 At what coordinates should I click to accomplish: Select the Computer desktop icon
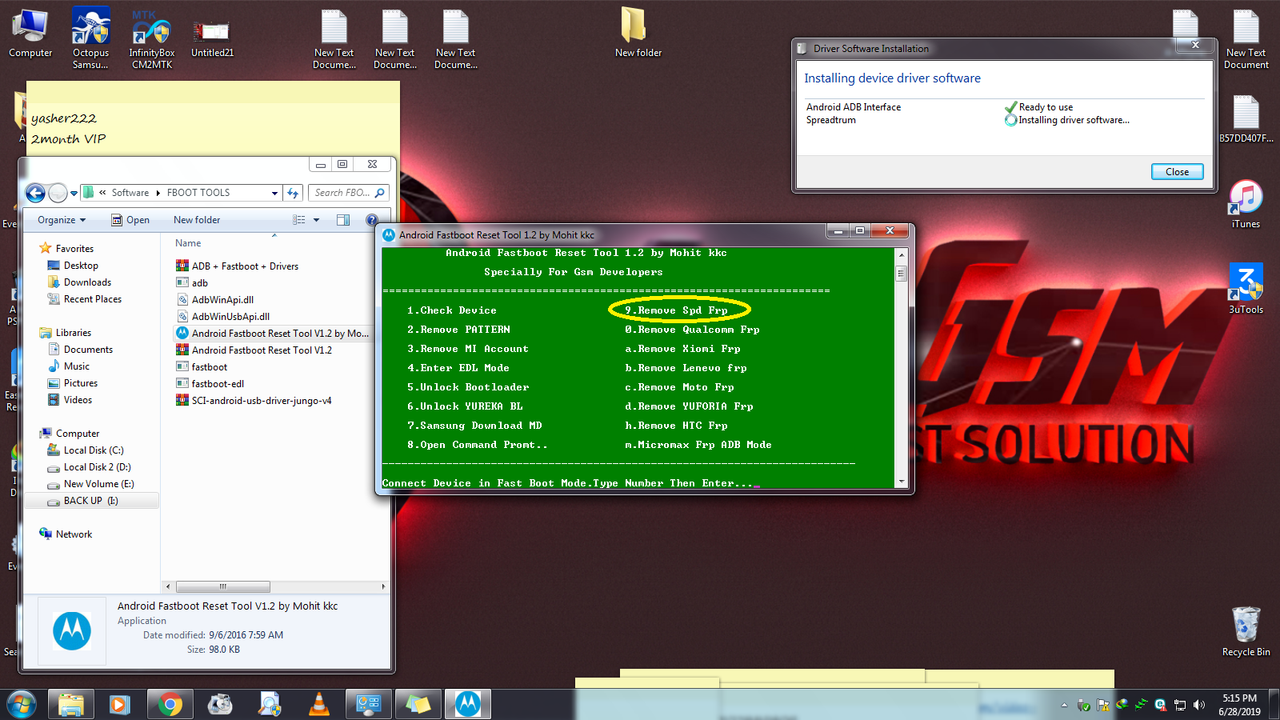30,32
